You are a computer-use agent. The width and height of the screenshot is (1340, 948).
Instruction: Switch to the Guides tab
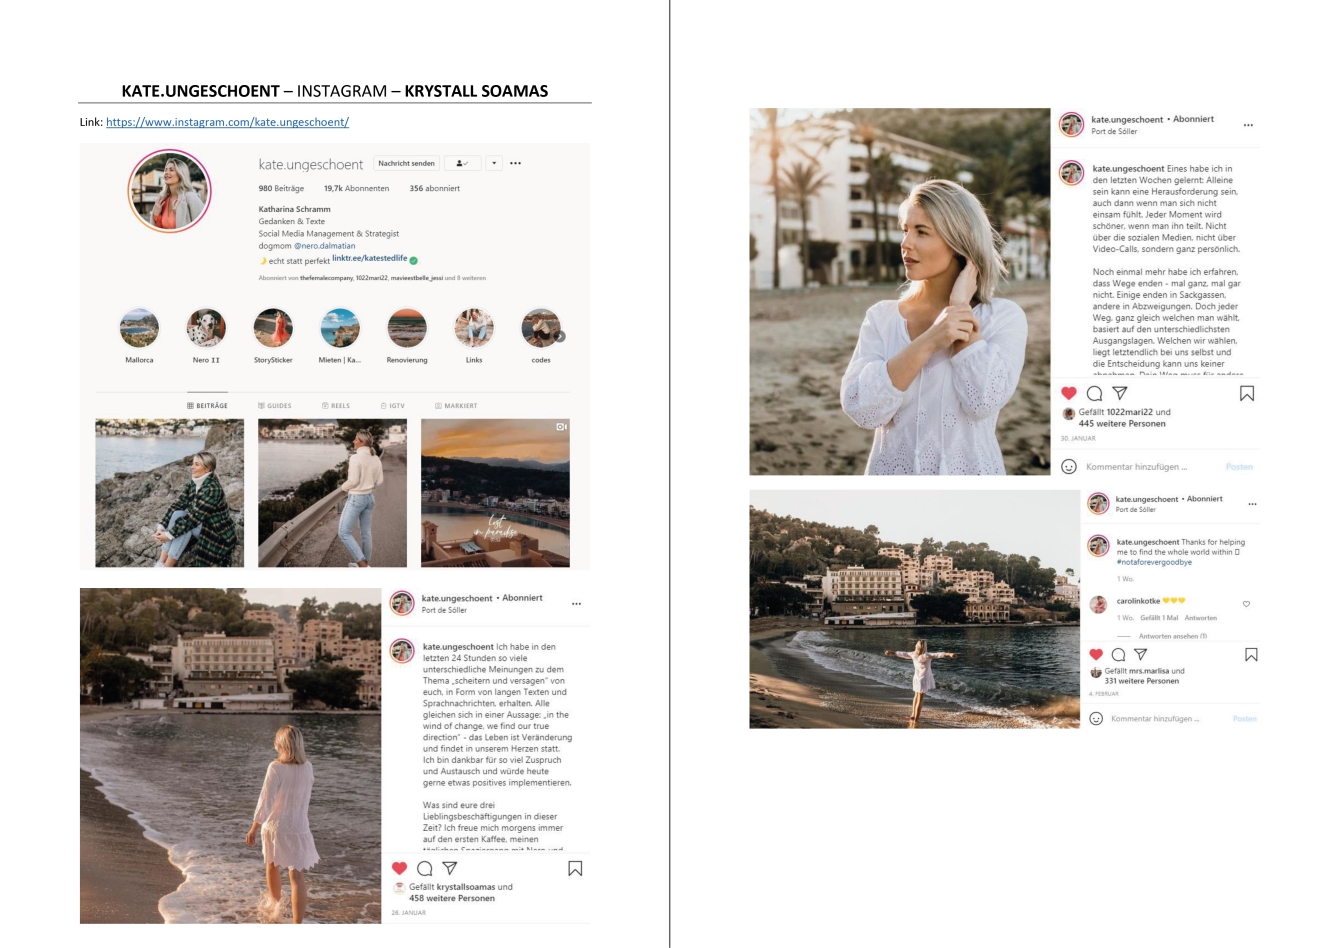click(x=275, y=406)
